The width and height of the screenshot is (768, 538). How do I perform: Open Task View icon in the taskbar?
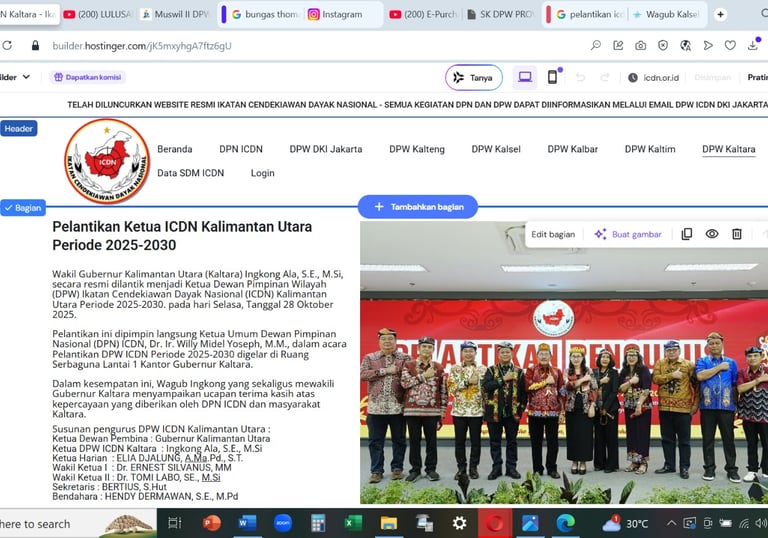(x=174, y=523)
